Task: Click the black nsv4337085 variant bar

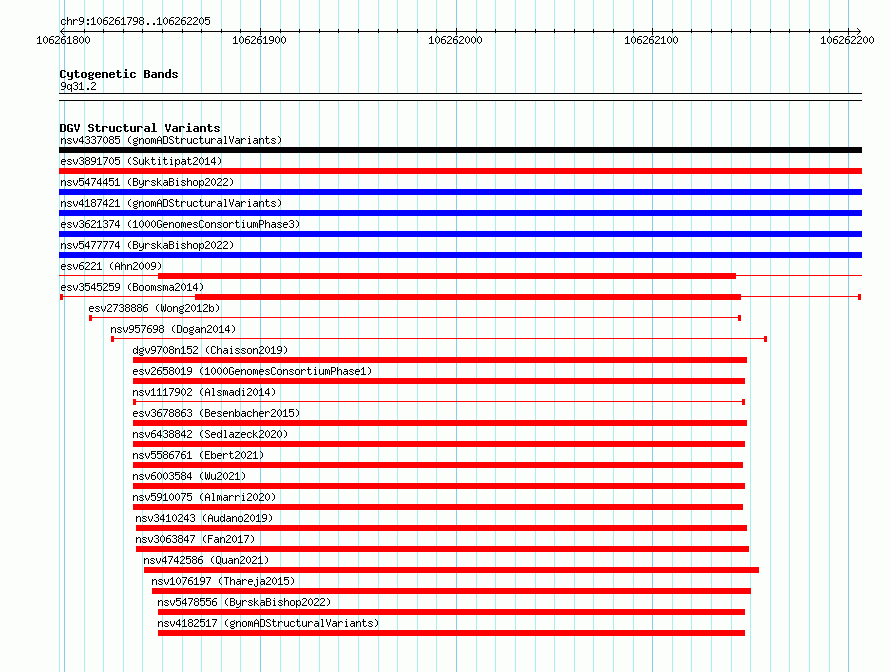Action: (460, 150)
